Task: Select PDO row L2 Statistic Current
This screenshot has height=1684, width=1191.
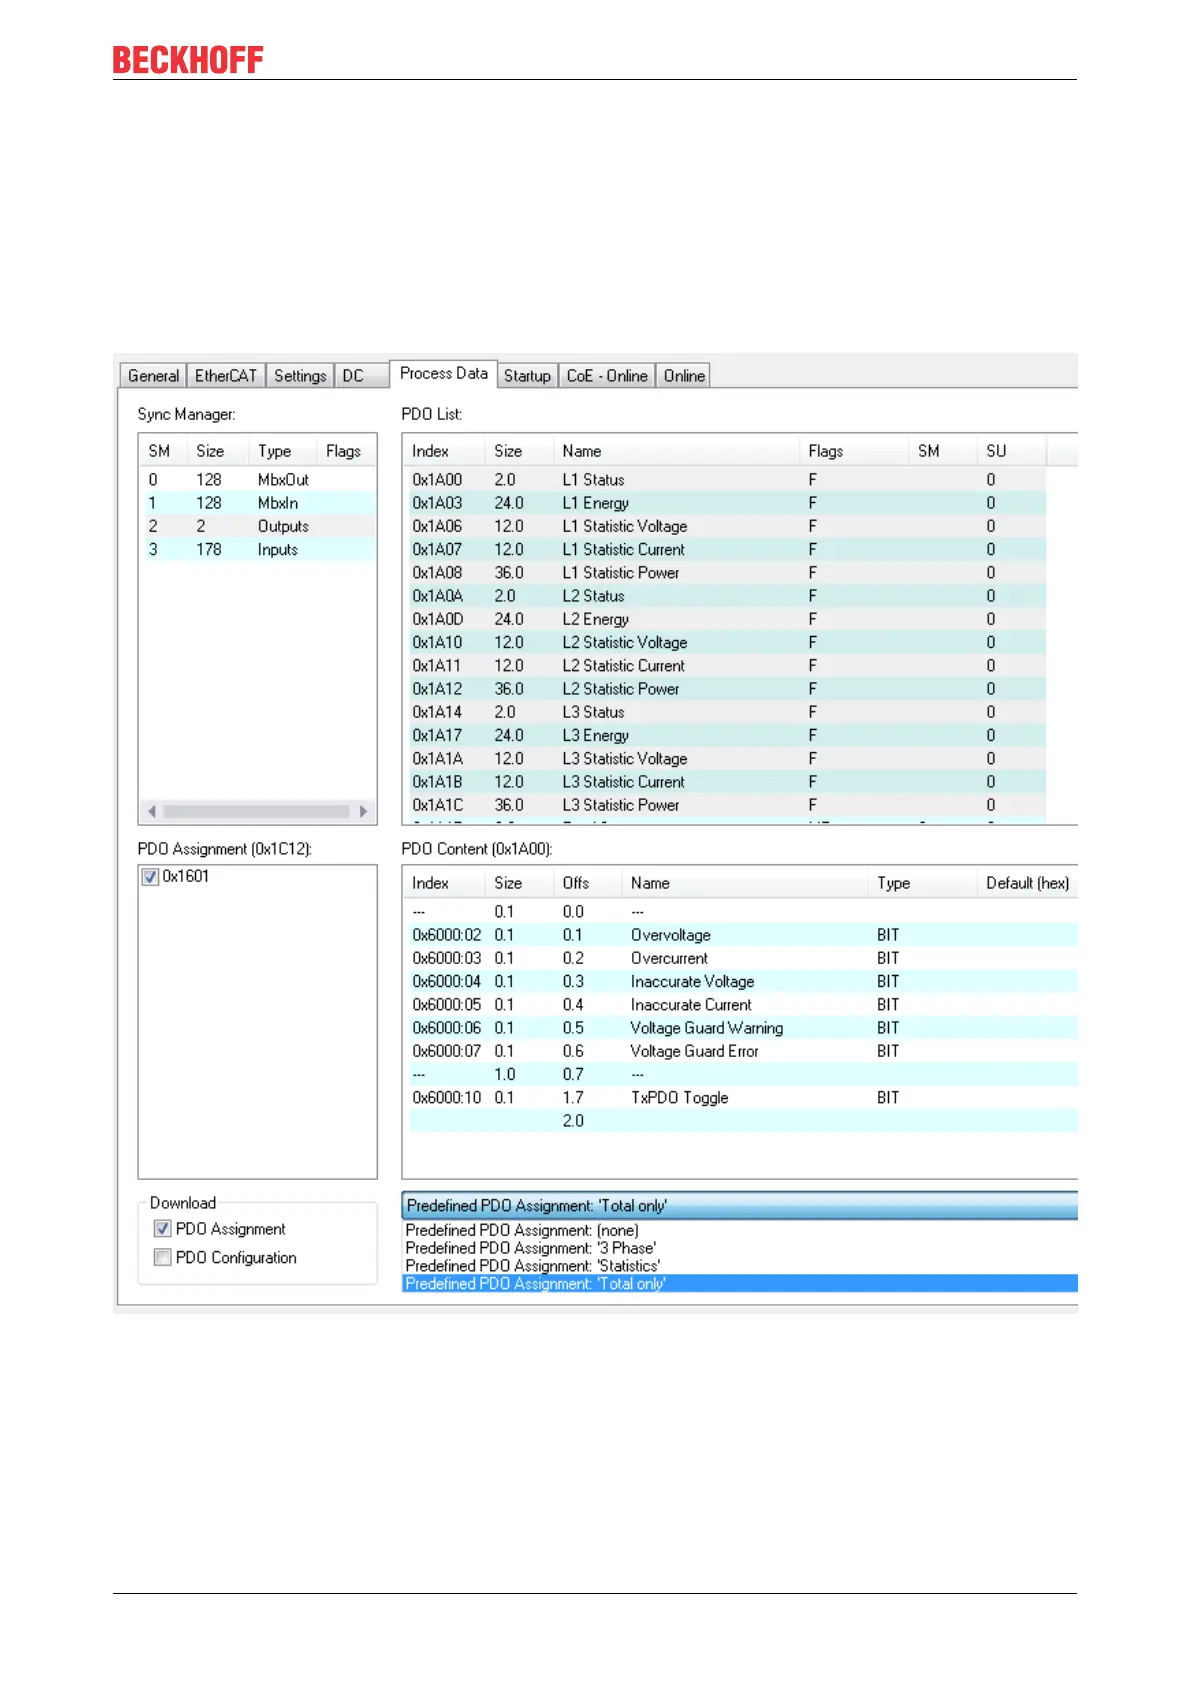Action: click(x=725, y=666)
